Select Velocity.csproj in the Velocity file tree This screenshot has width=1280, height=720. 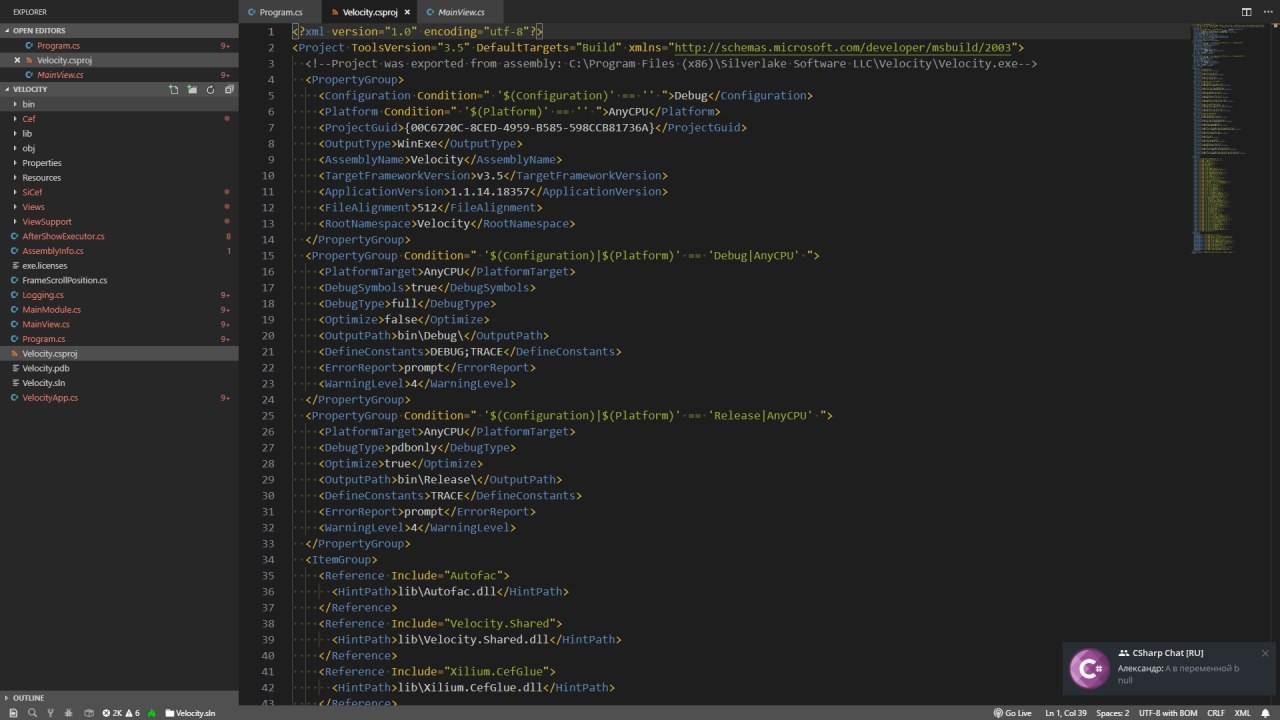pyautogui.click(x=119, y=353)
